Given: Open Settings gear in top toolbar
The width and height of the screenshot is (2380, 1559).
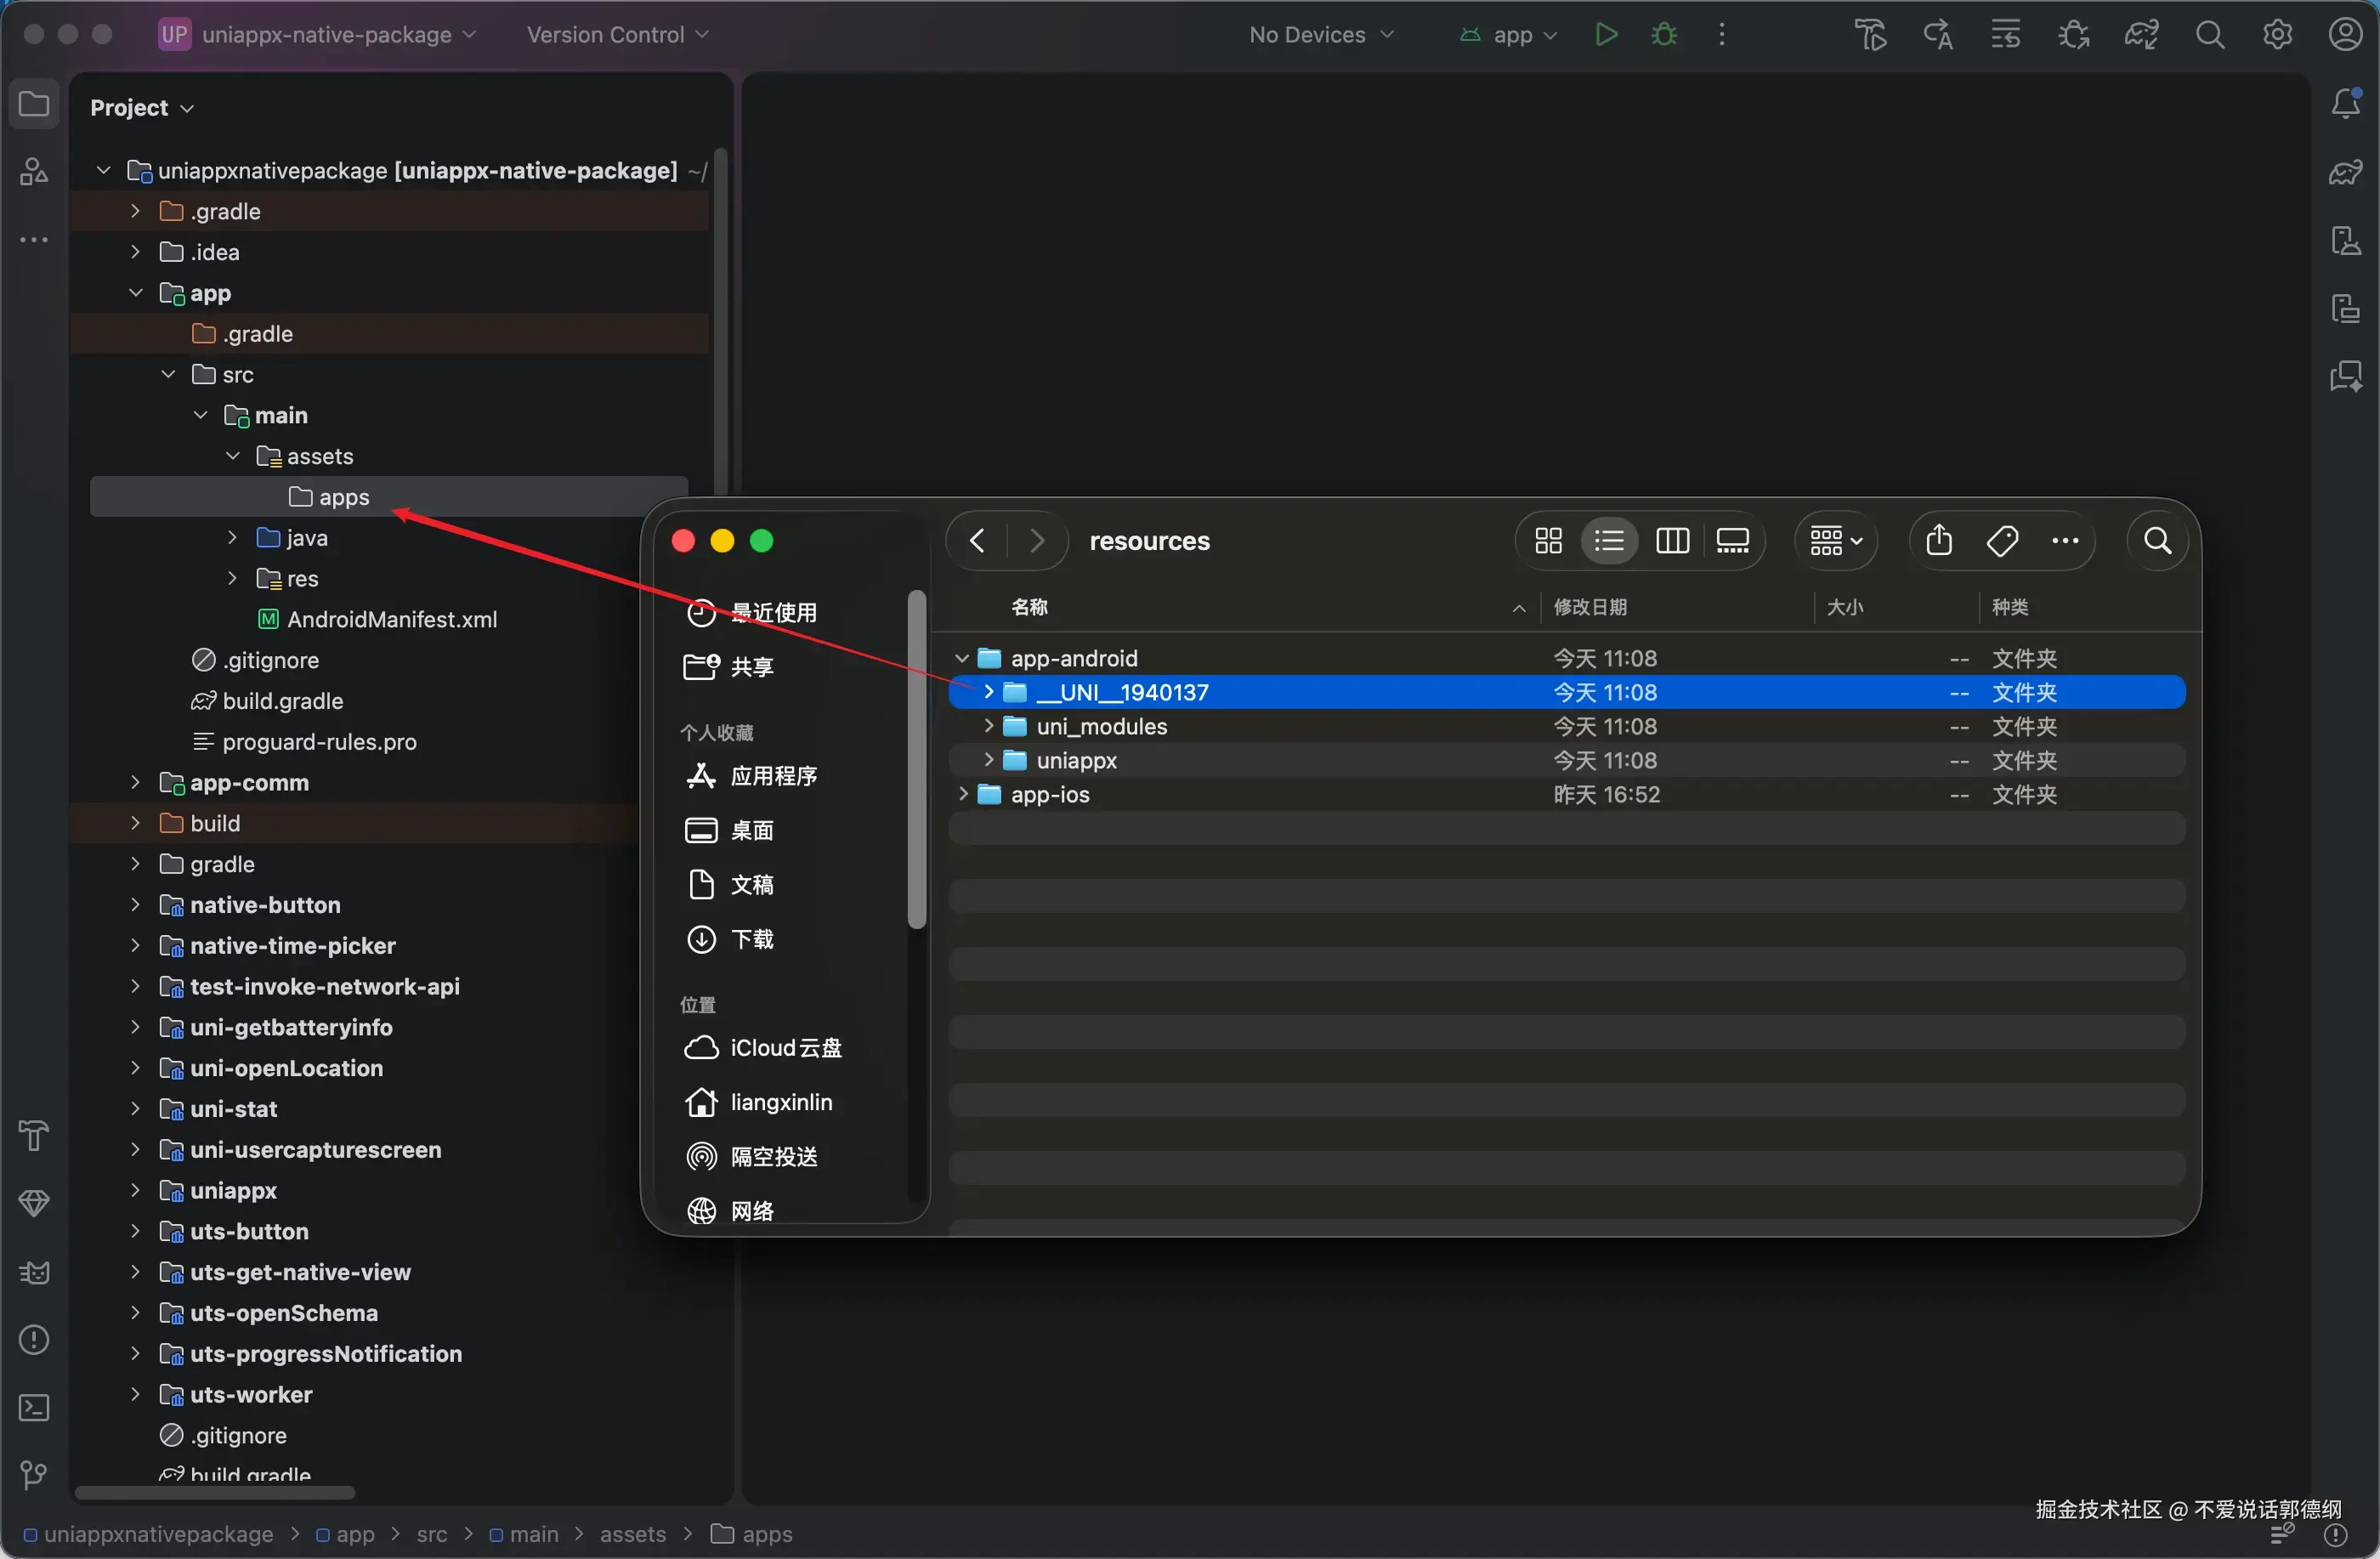Looking at the screenshot, I should click(2277, 35).
